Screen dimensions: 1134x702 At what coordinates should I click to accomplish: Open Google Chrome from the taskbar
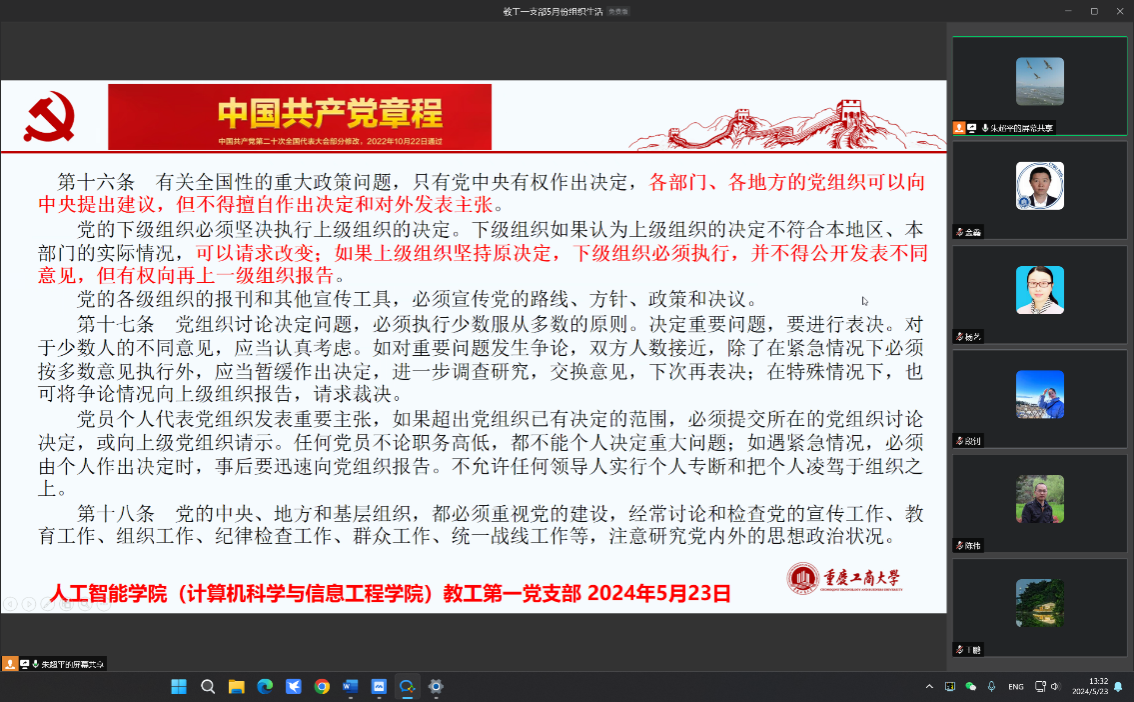point(322,687)
